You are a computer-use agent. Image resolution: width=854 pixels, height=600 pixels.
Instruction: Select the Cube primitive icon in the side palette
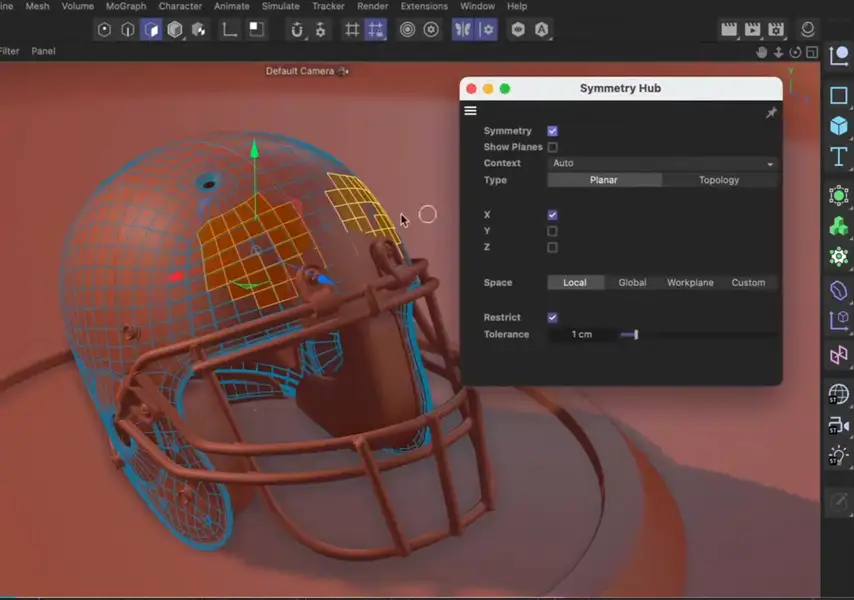tap(838, 126)
